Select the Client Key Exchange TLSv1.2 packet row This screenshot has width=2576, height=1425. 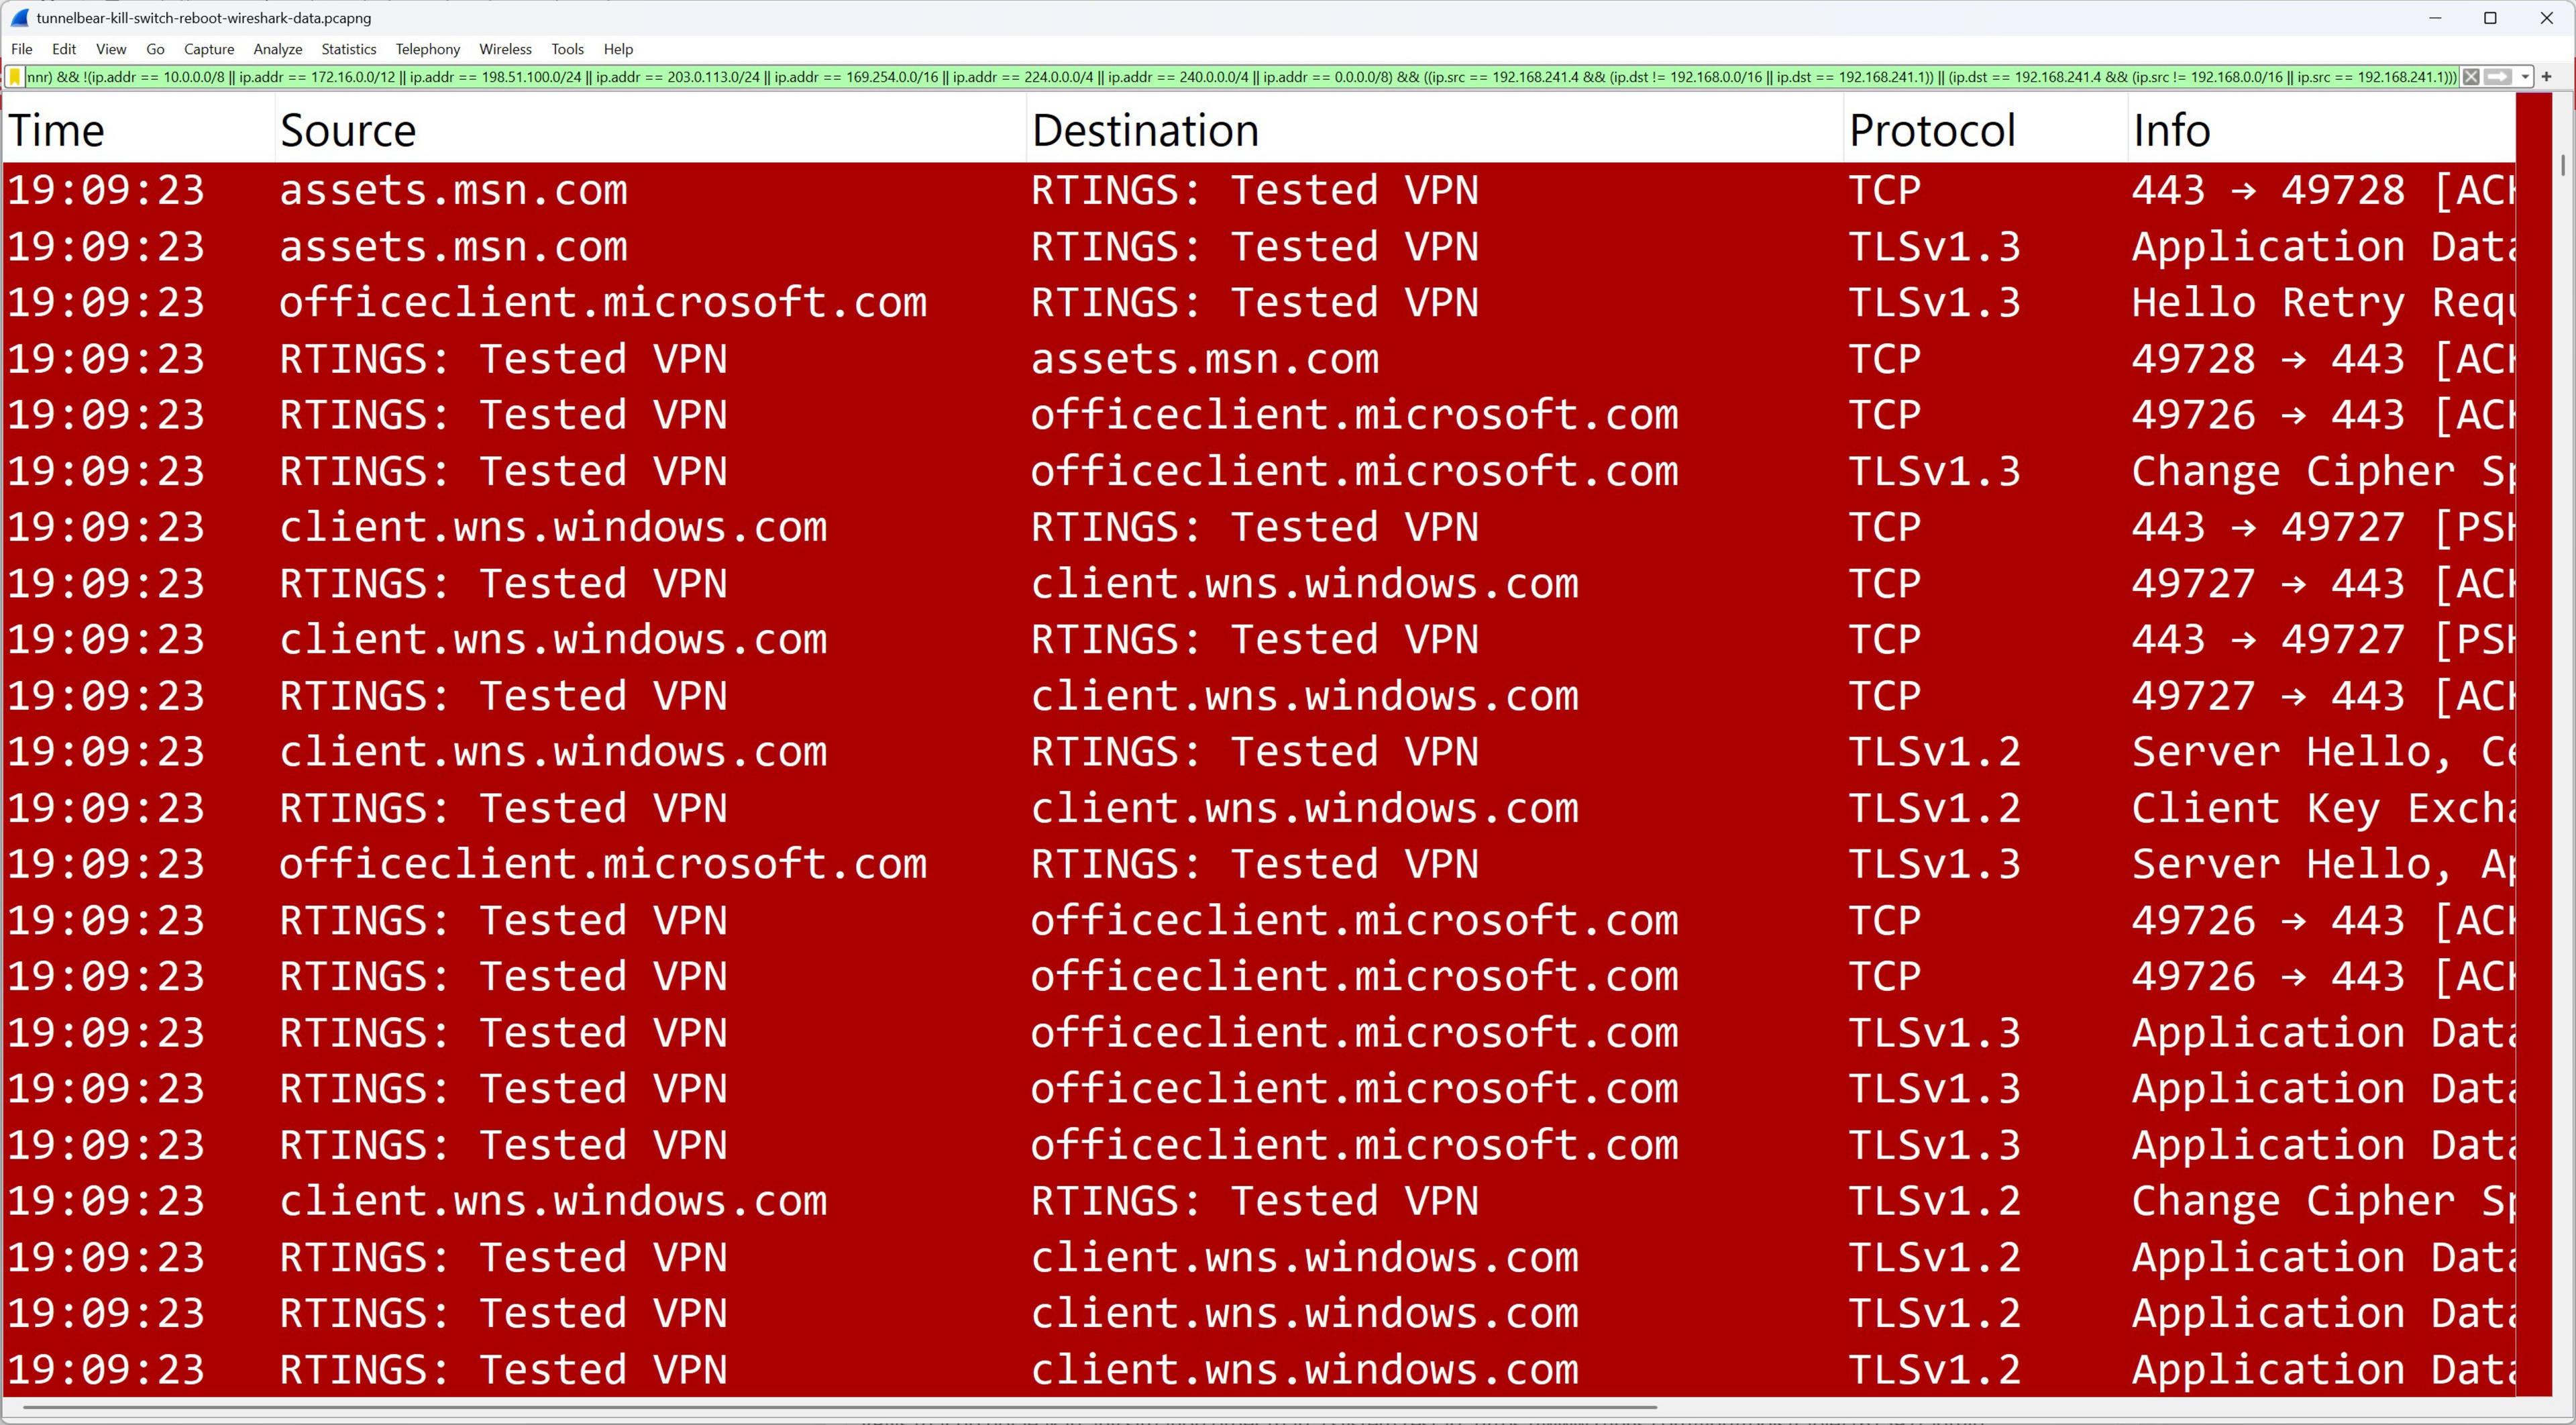coord(1200,808)
